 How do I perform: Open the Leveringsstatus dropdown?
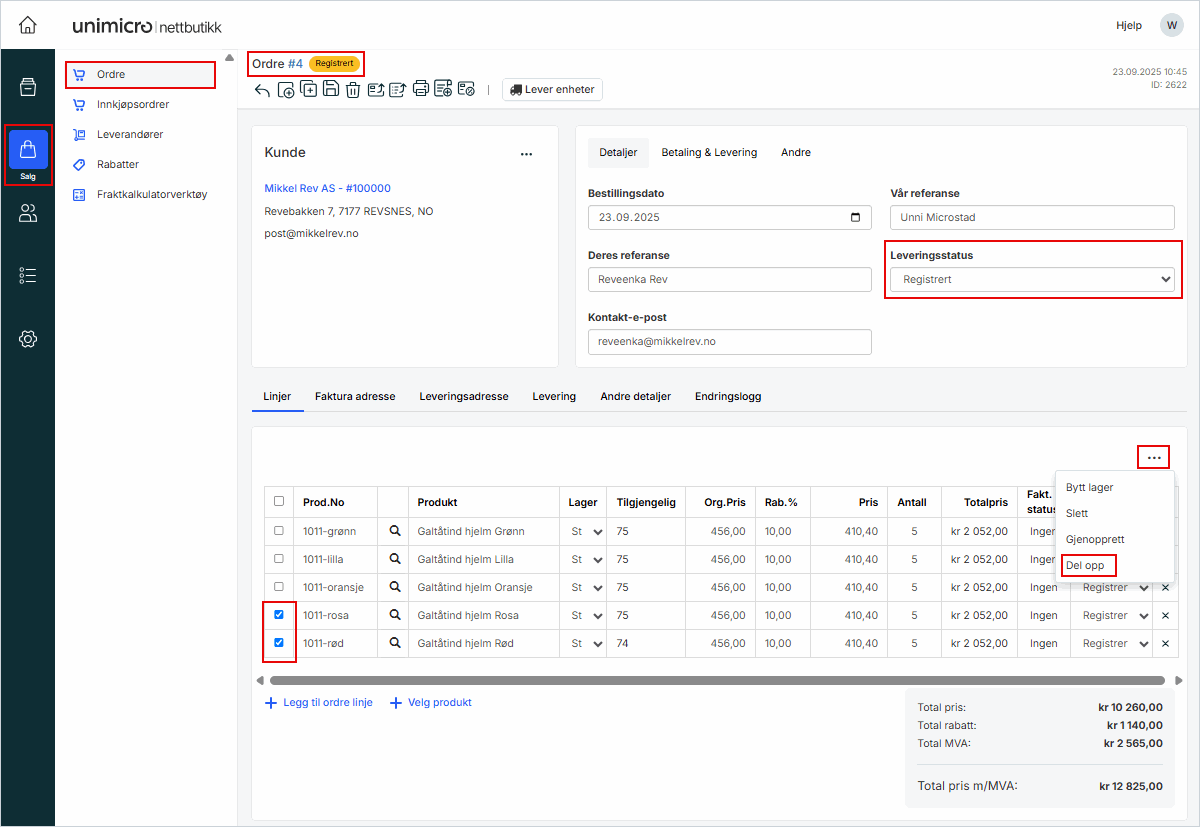point(1031,280)
